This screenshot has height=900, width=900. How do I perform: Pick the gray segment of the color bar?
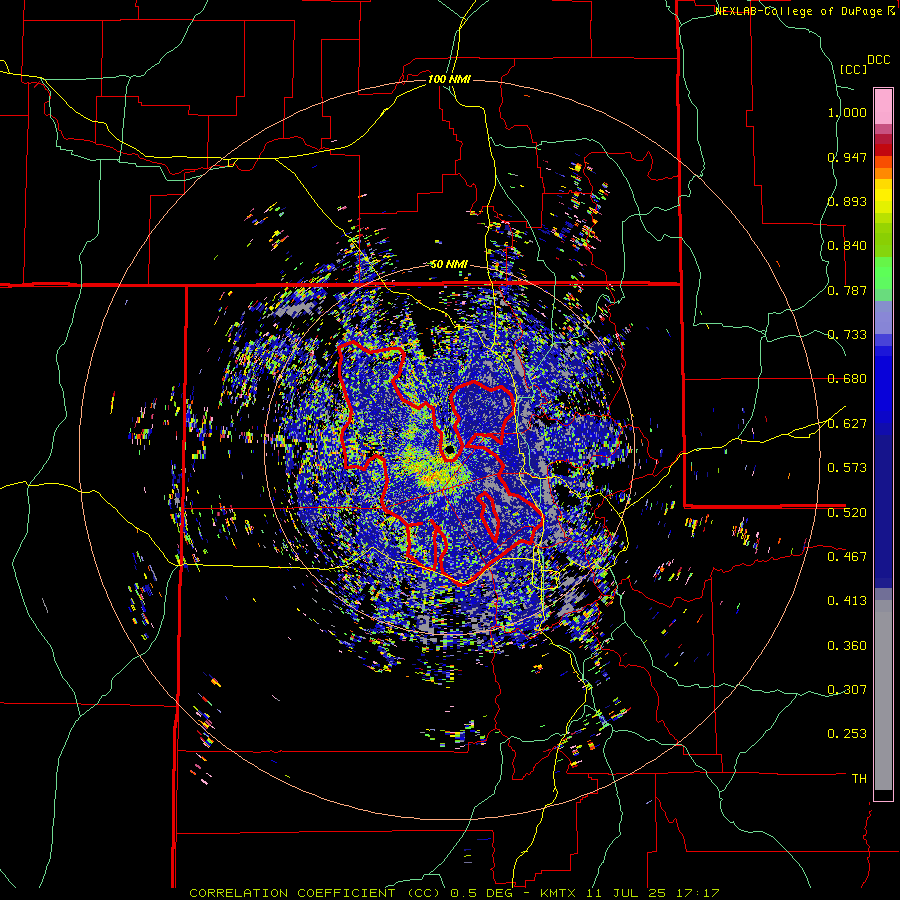point(883,695)
